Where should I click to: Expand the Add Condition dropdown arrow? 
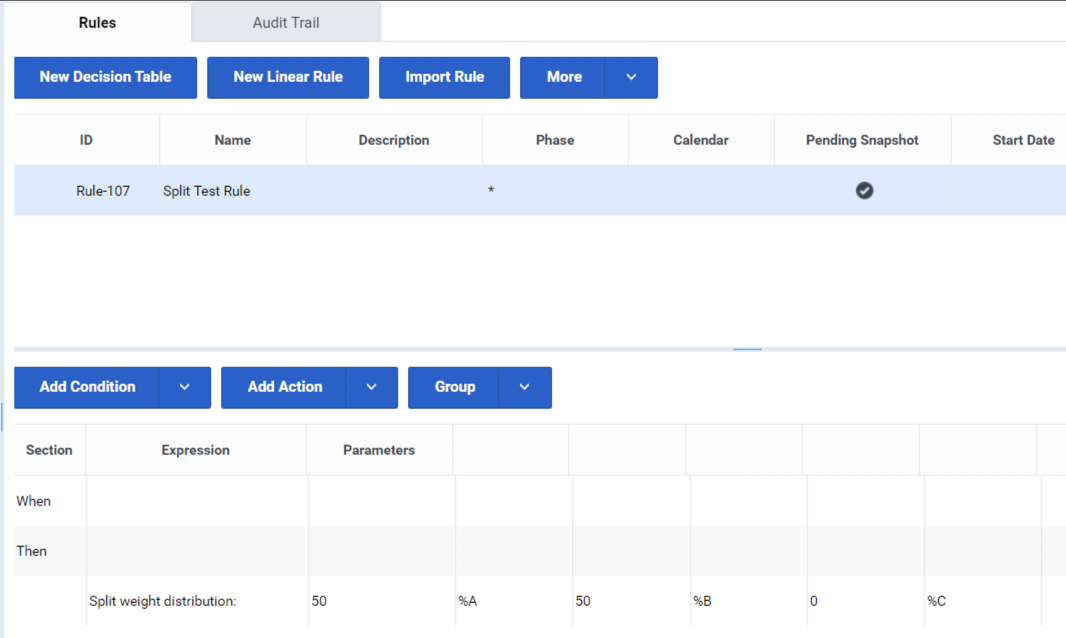pyautogui.click(x=184, y=388)
